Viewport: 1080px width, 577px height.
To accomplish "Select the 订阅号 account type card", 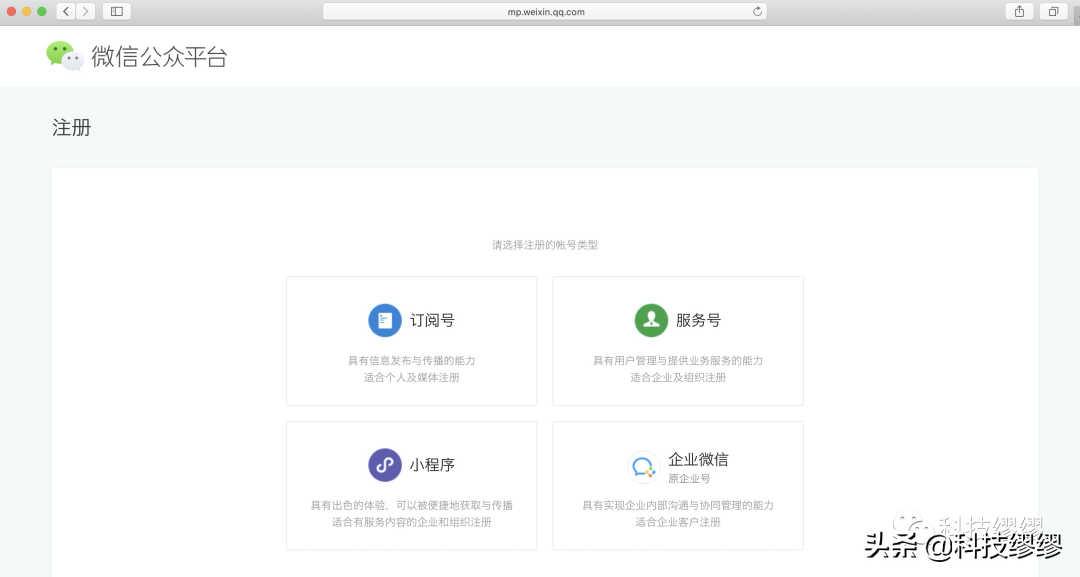I will (411, 340).
